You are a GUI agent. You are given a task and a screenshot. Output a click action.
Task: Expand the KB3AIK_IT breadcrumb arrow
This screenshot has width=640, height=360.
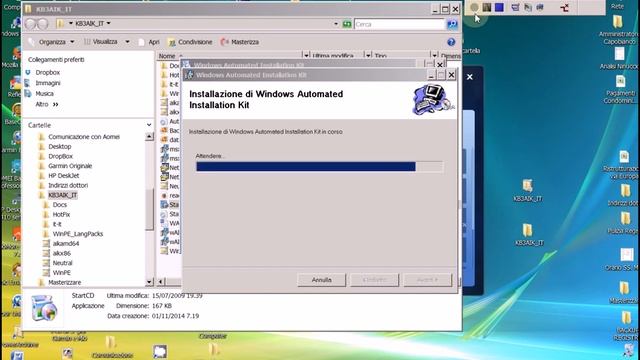109,23
